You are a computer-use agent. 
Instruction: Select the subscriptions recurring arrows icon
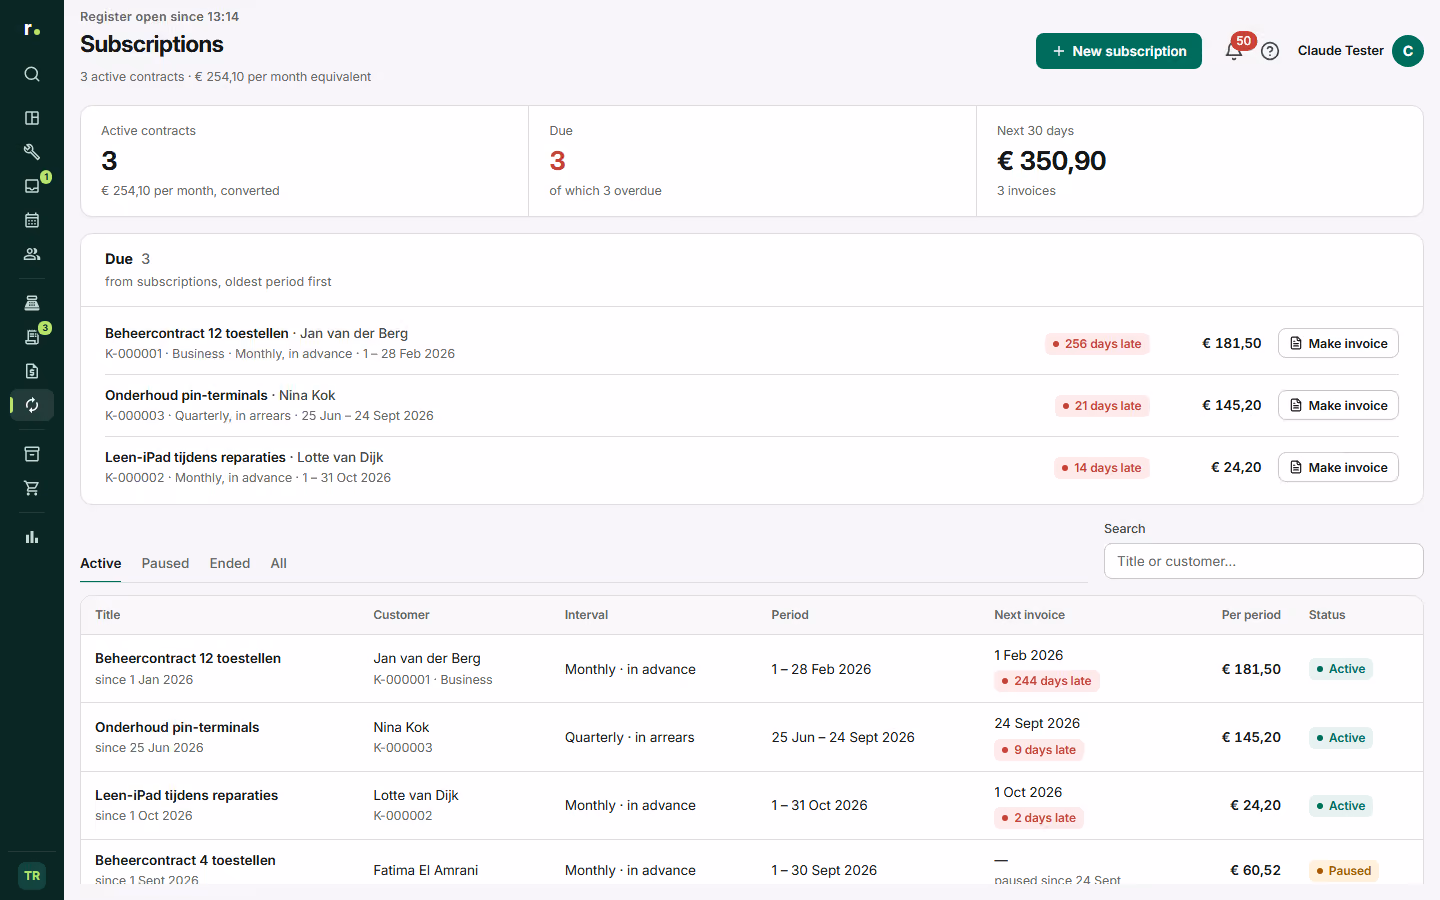pos(32,405)
